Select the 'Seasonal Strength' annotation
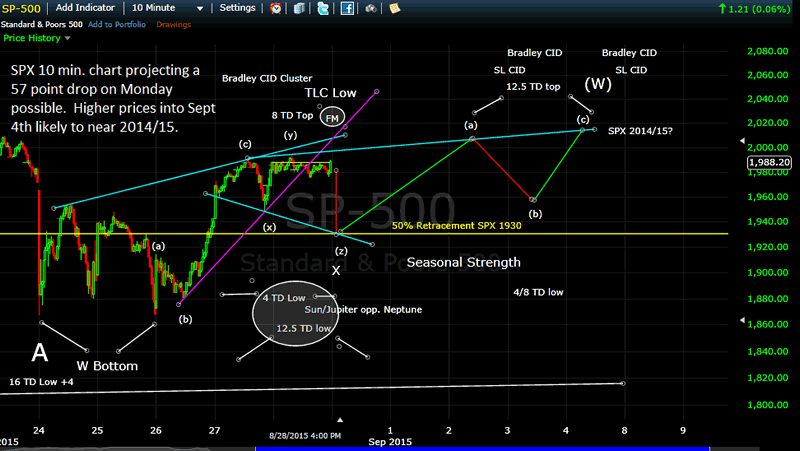The height and width of the screenshot is (451, 800). pos(464,262)
